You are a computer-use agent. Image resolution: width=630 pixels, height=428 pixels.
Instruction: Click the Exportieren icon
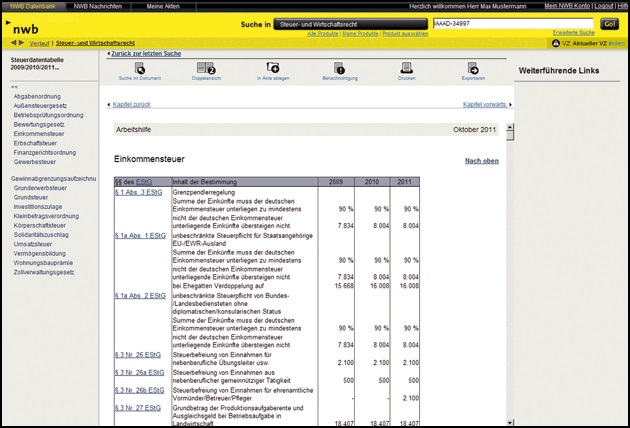coord(473,68)
